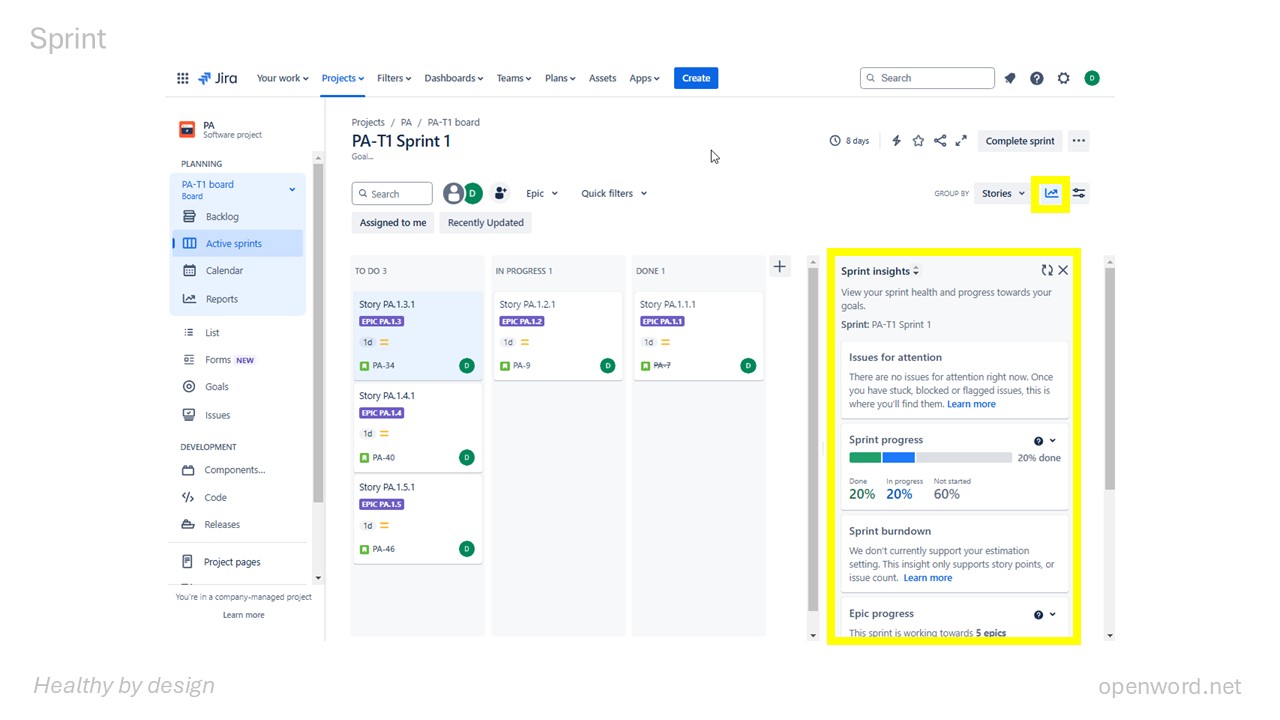Image resolution: width=1280 pixels, height=720 pixels.
Task: Click the Jira logo
Action: point(217,78)
